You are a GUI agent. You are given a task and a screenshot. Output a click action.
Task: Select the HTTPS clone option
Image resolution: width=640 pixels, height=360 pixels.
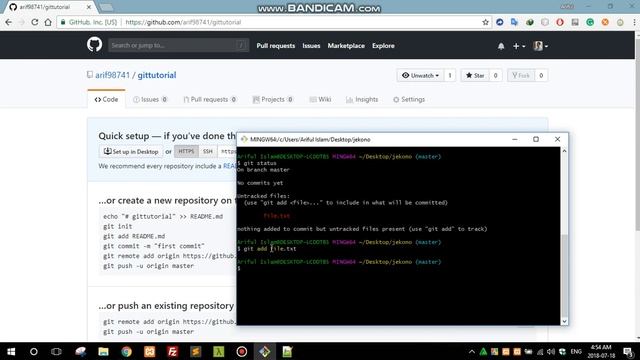(186, 151)
